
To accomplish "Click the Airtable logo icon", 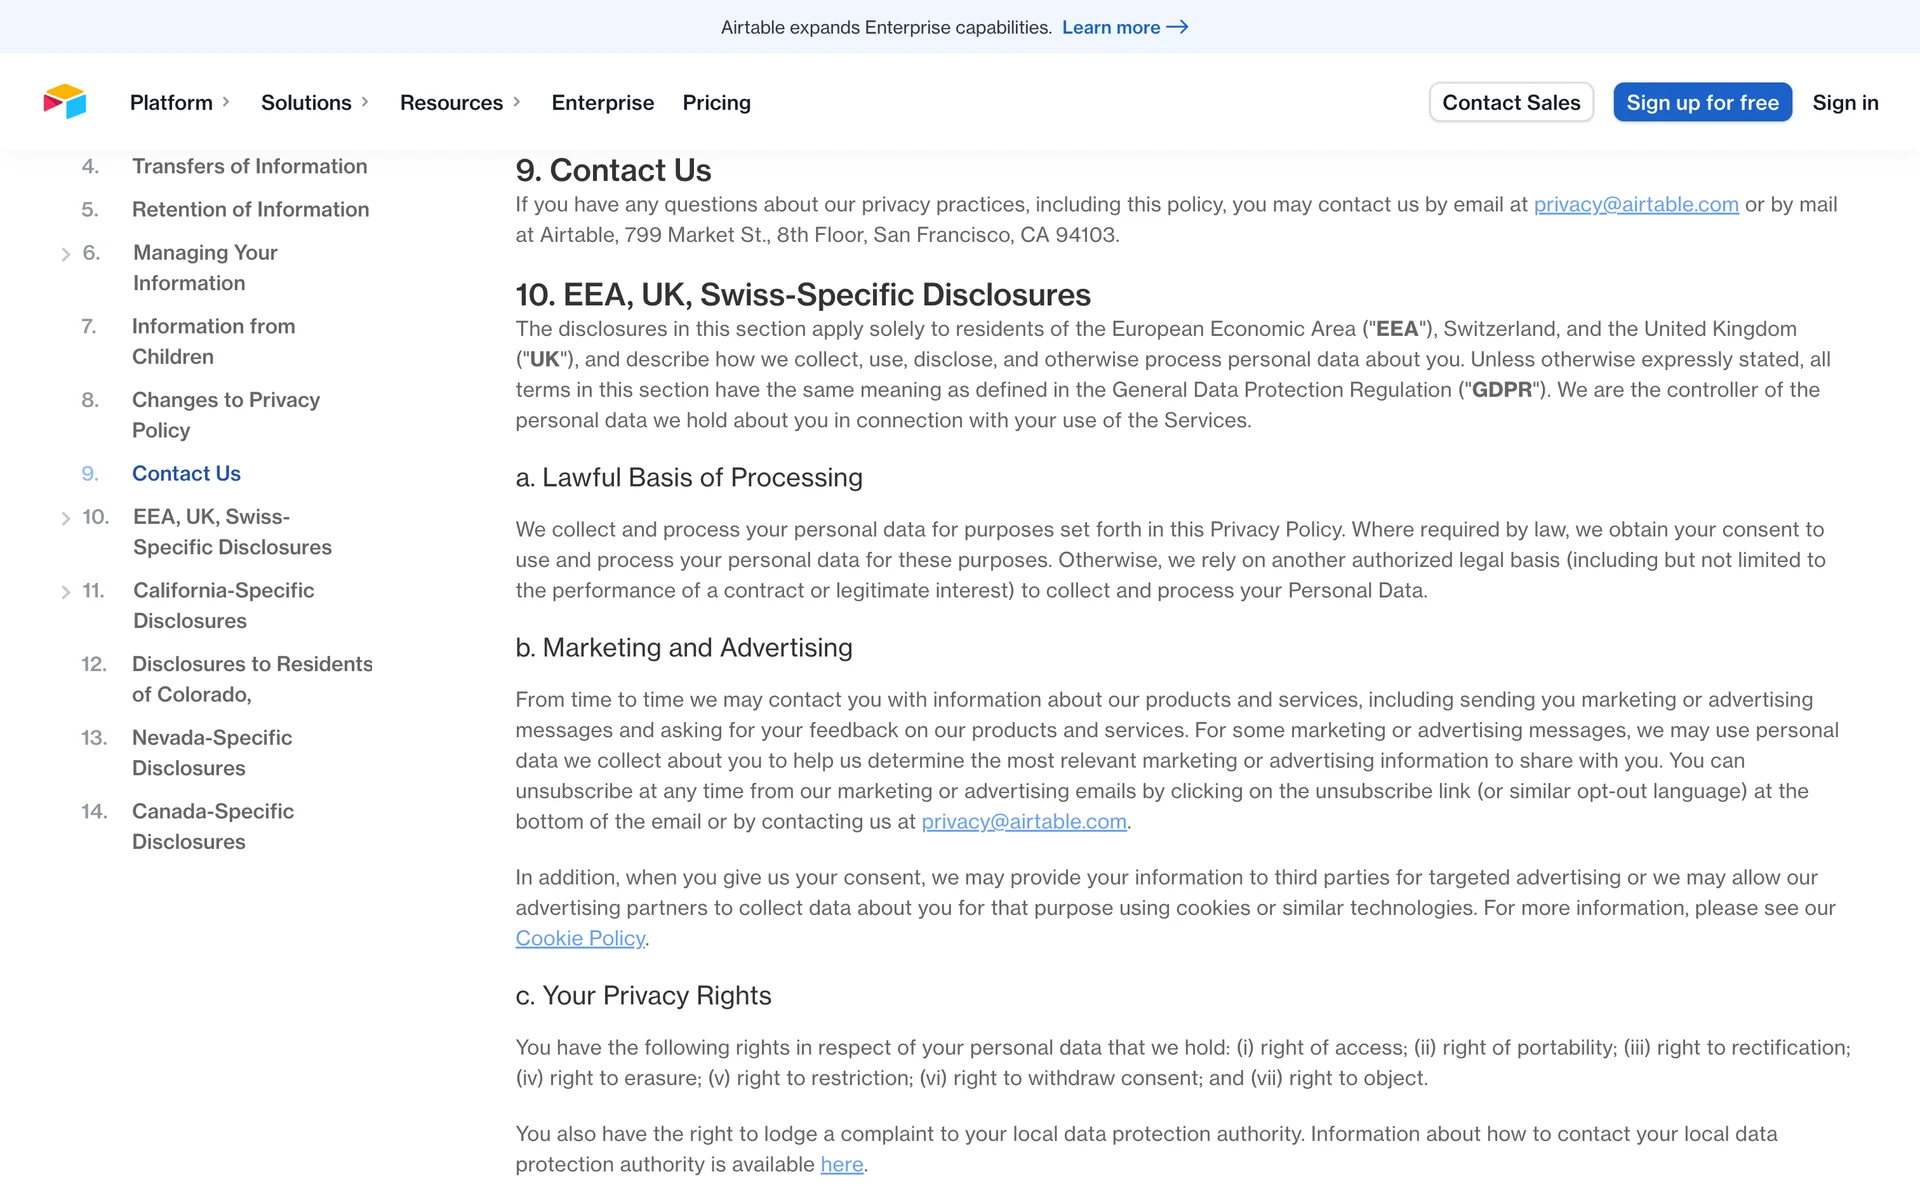I will (65, 102).
